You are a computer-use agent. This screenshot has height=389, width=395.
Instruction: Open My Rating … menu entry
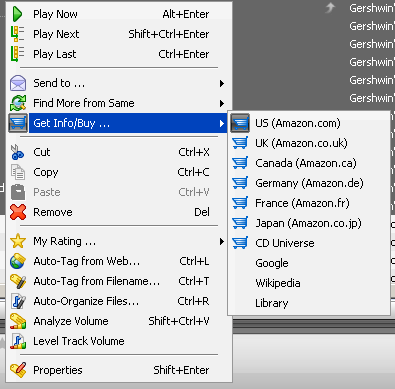click(x=119, y=241)
